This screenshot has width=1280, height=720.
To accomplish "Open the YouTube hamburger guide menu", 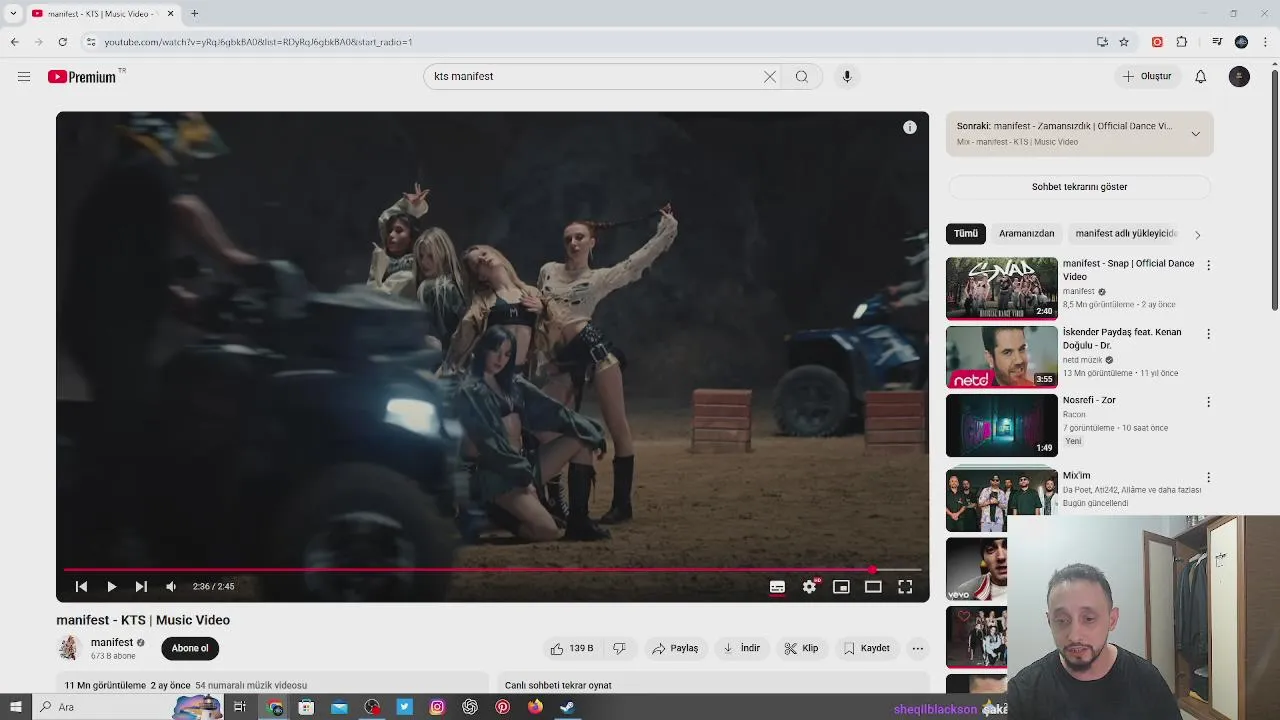I will point(24,76).
